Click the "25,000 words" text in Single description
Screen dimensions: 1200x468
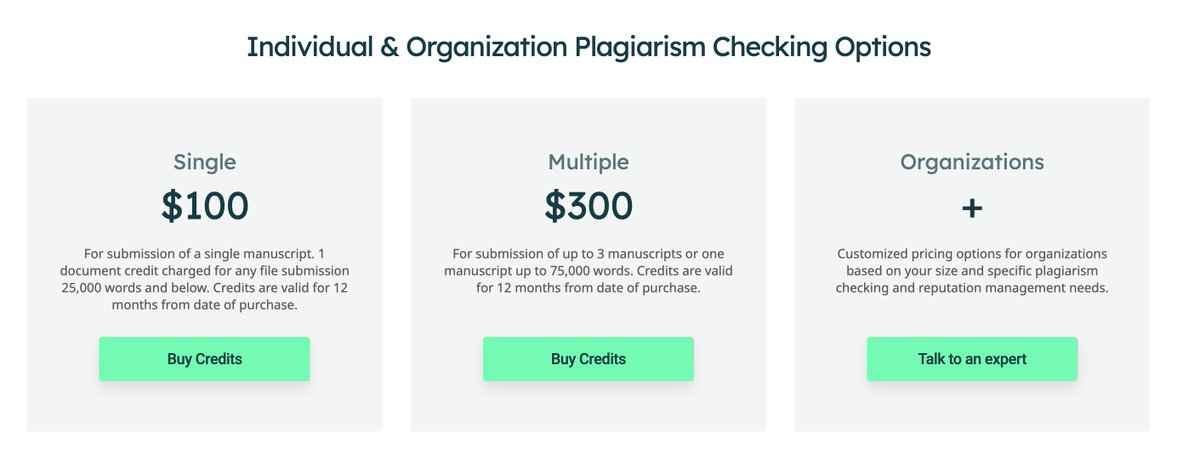click(x=105, y=288)
